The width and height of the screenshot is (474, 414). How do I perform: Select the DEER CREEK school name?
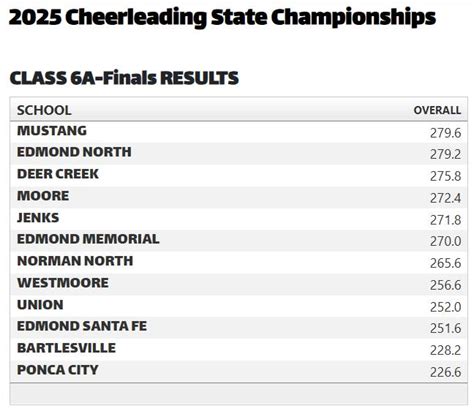coord(58,174)
